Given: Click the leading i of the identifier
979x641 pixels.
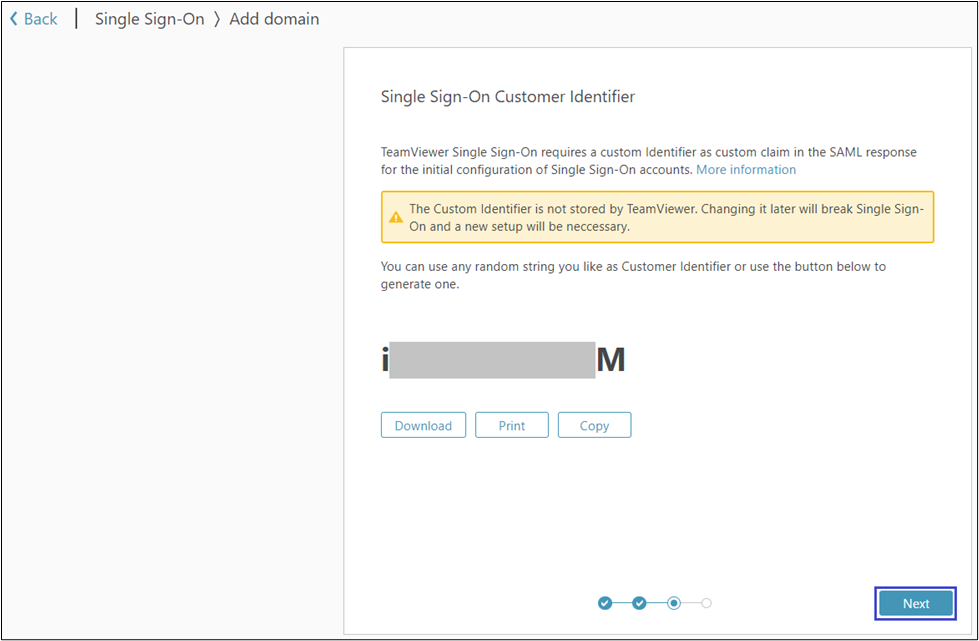Looking at the screenshot, I should pyautogui.click(x=384, y=358).
